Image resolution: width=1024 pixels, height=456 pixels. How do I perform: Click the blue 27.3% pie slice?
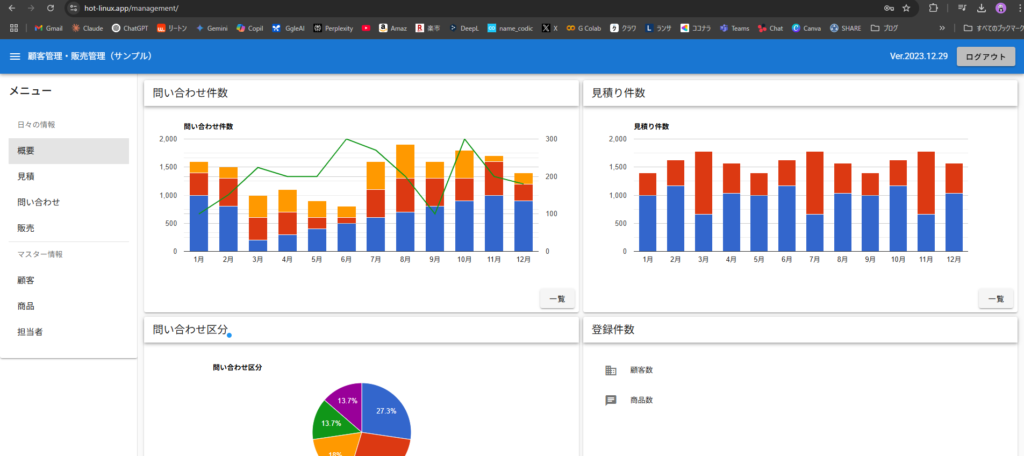click(385, 410)
